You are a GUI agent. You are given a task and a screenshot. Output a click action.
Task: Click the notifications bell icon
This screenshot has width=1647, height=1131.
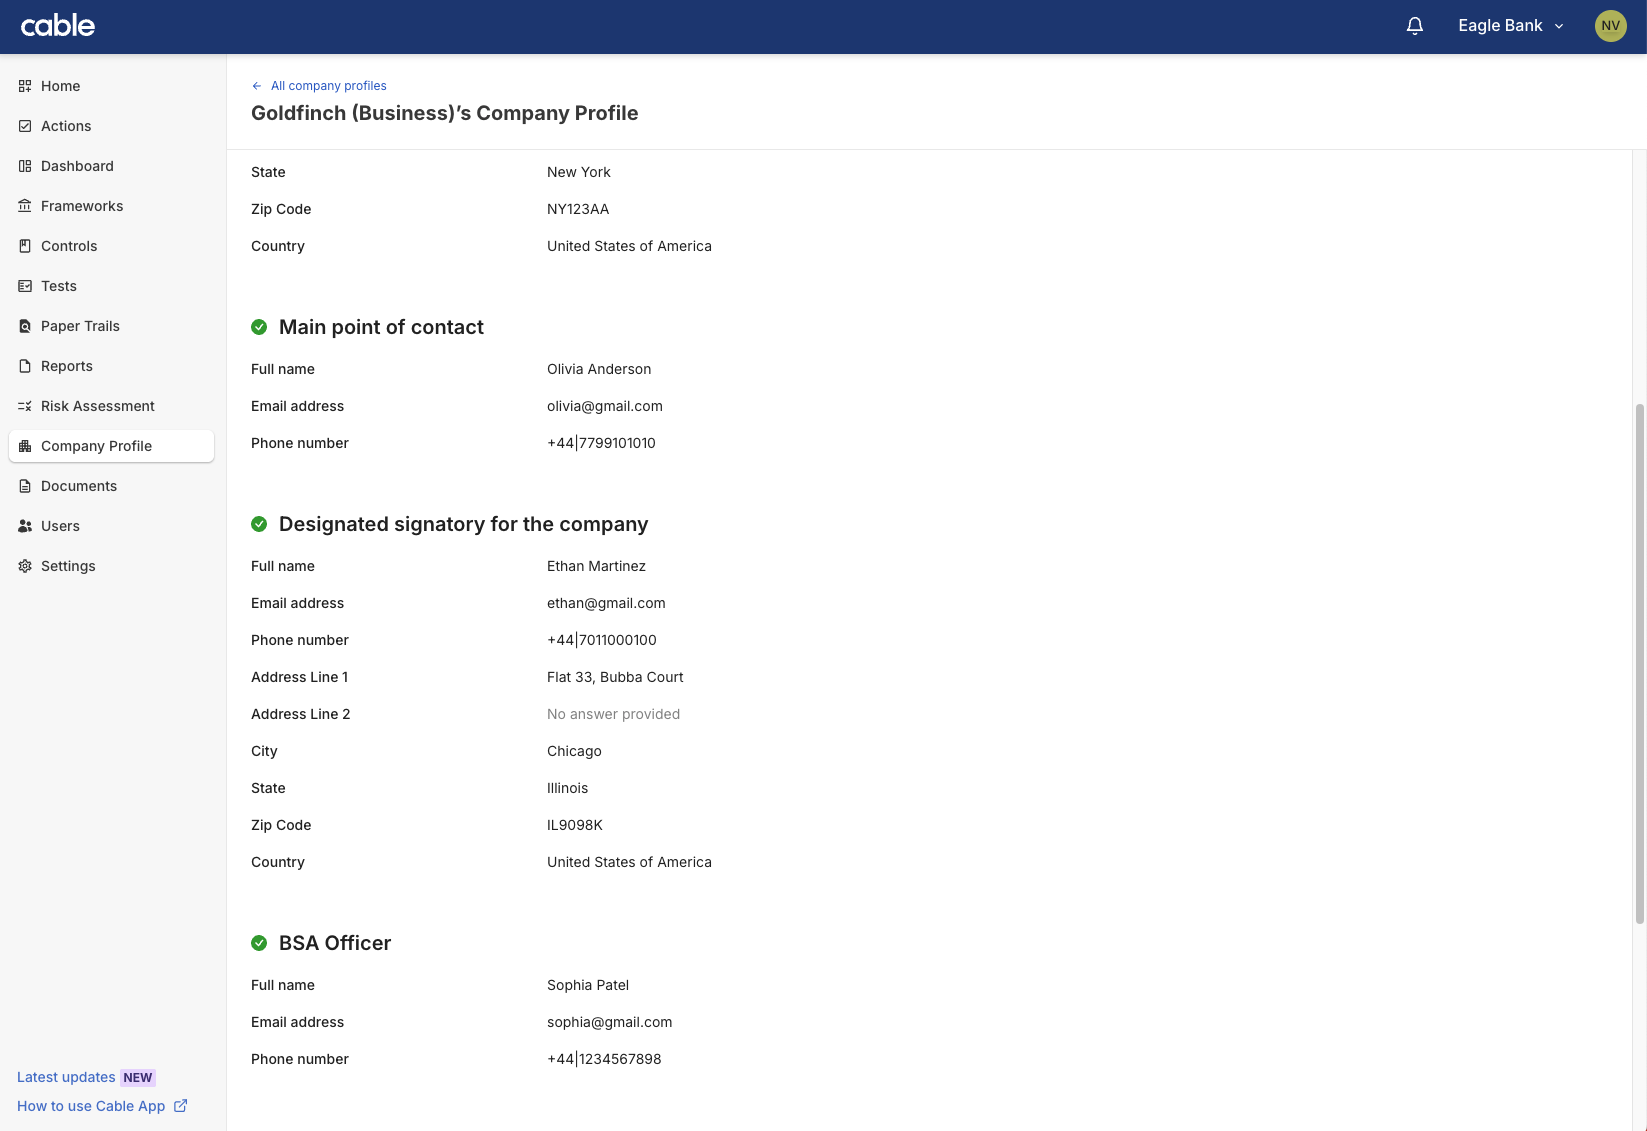pyautogui.click(x=1414, y=26)
